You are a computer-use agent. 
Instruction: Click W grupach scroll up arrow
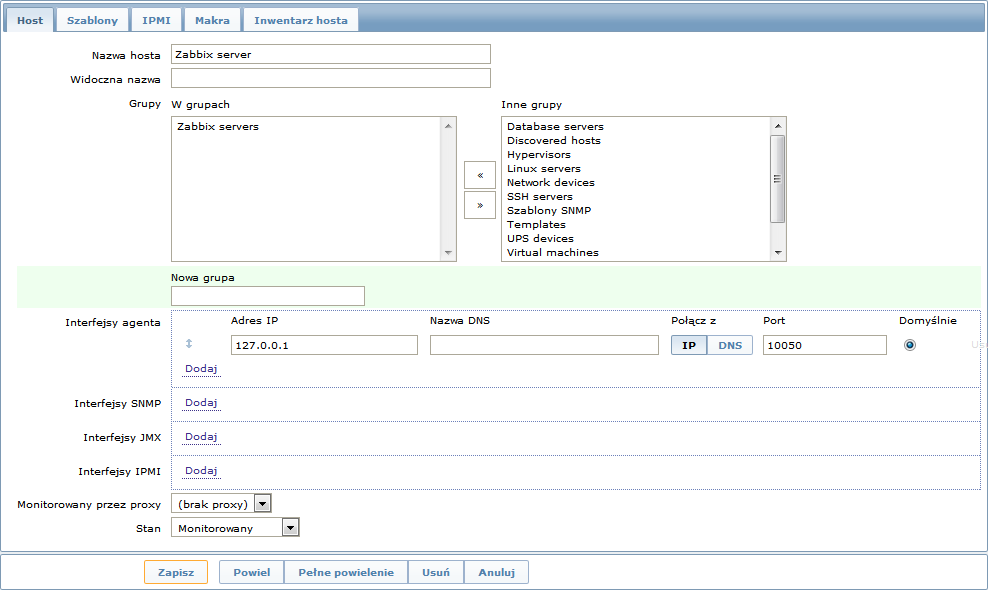[448, 126]
